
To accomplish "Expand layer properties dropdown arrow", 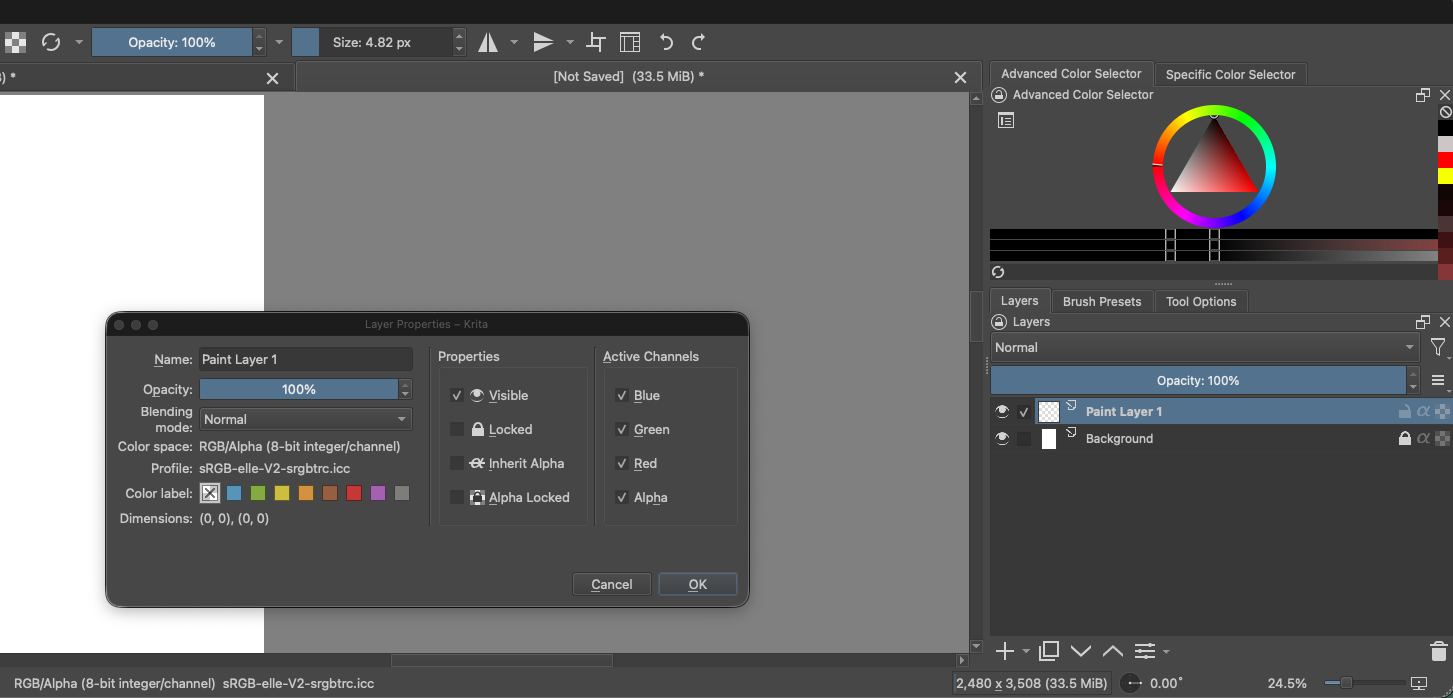I will pos(1166,652).
